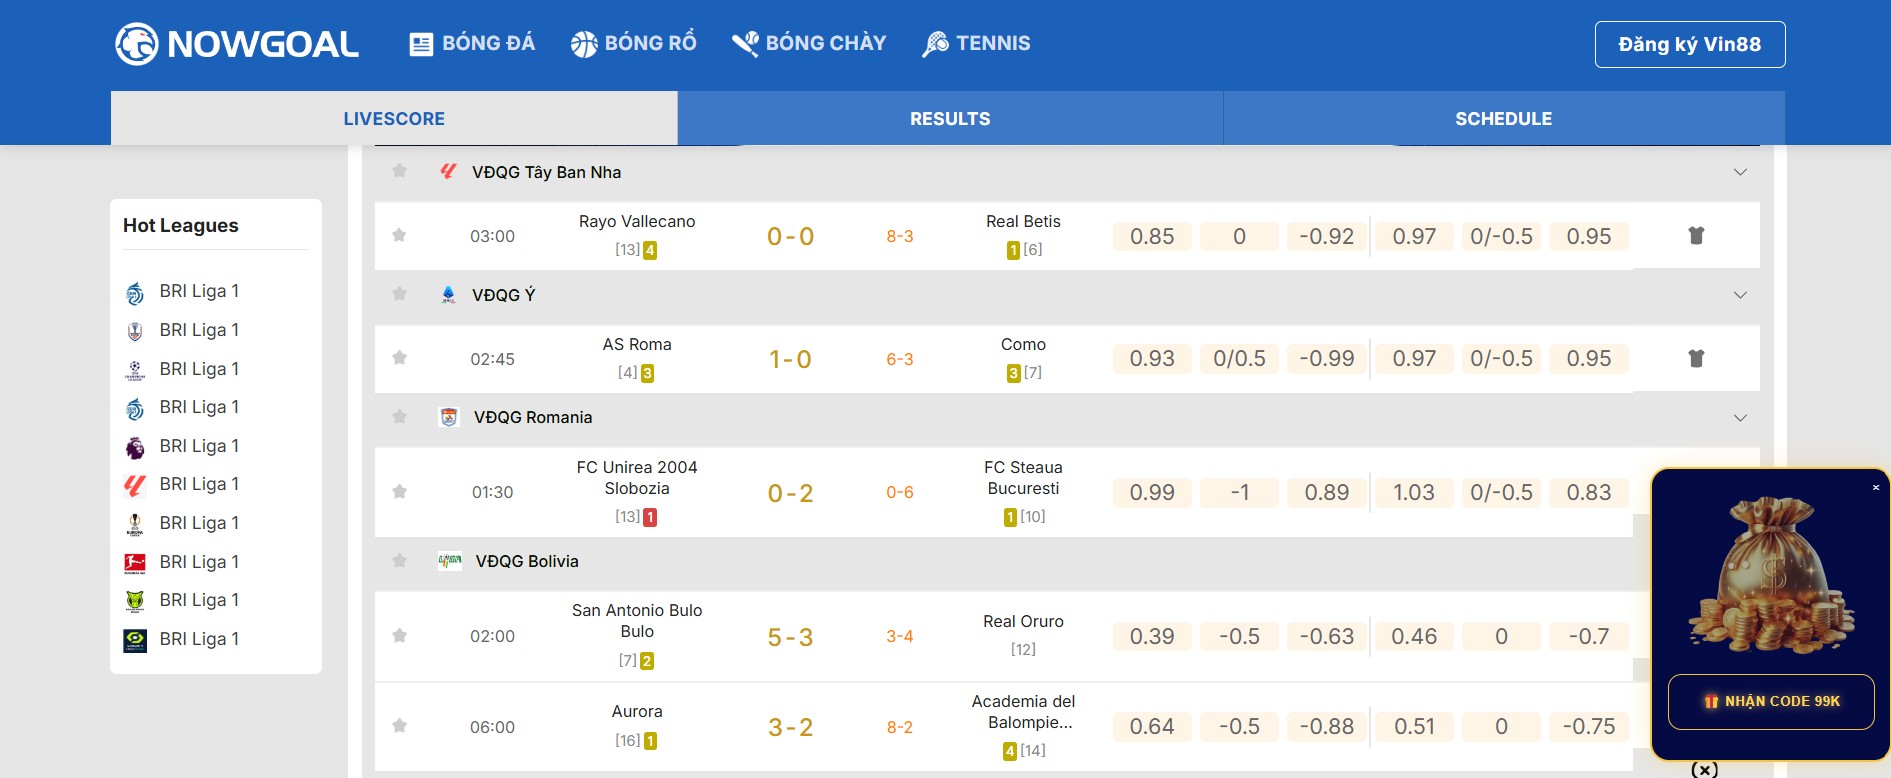Open the SCHEDULE tab
Image resolution: width=1891 pixels, height=778 pixels.
point(1503,119)
